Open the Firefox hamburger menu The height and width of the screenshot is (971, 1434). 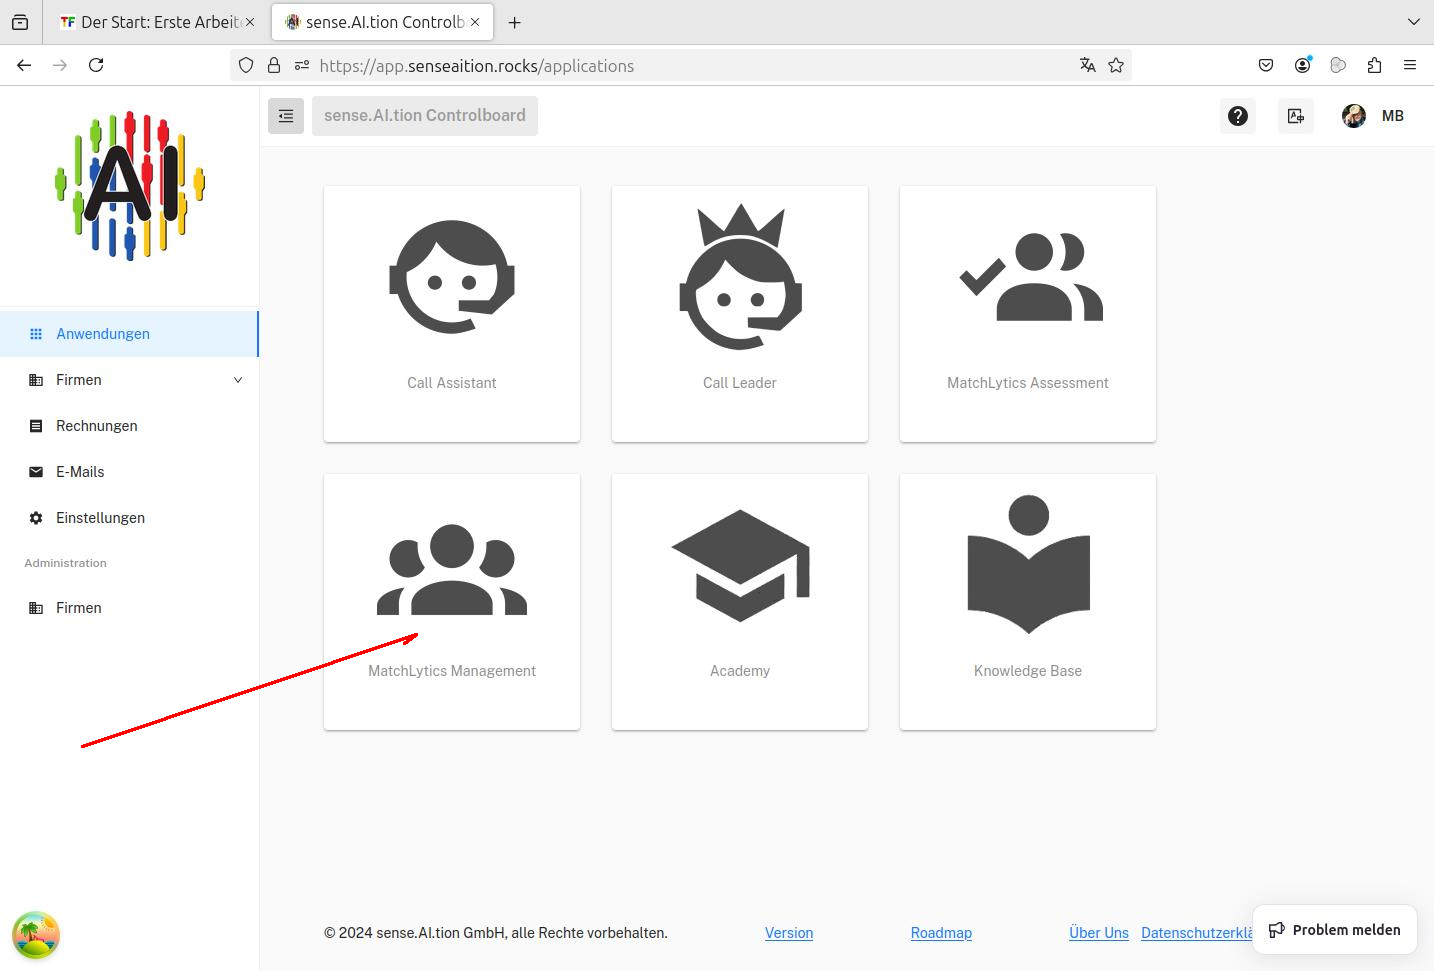1410,65
